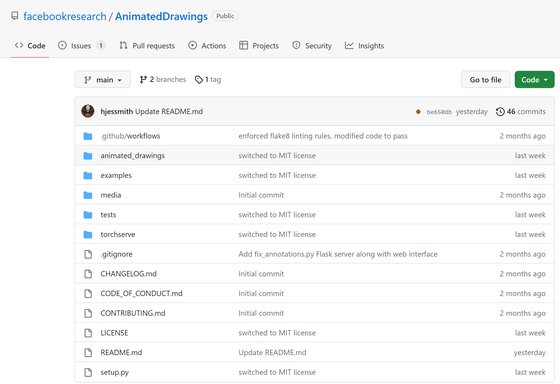Screen dimensions: 560x384
Task: Click the file icon for LICENSE
Action: 88,333
